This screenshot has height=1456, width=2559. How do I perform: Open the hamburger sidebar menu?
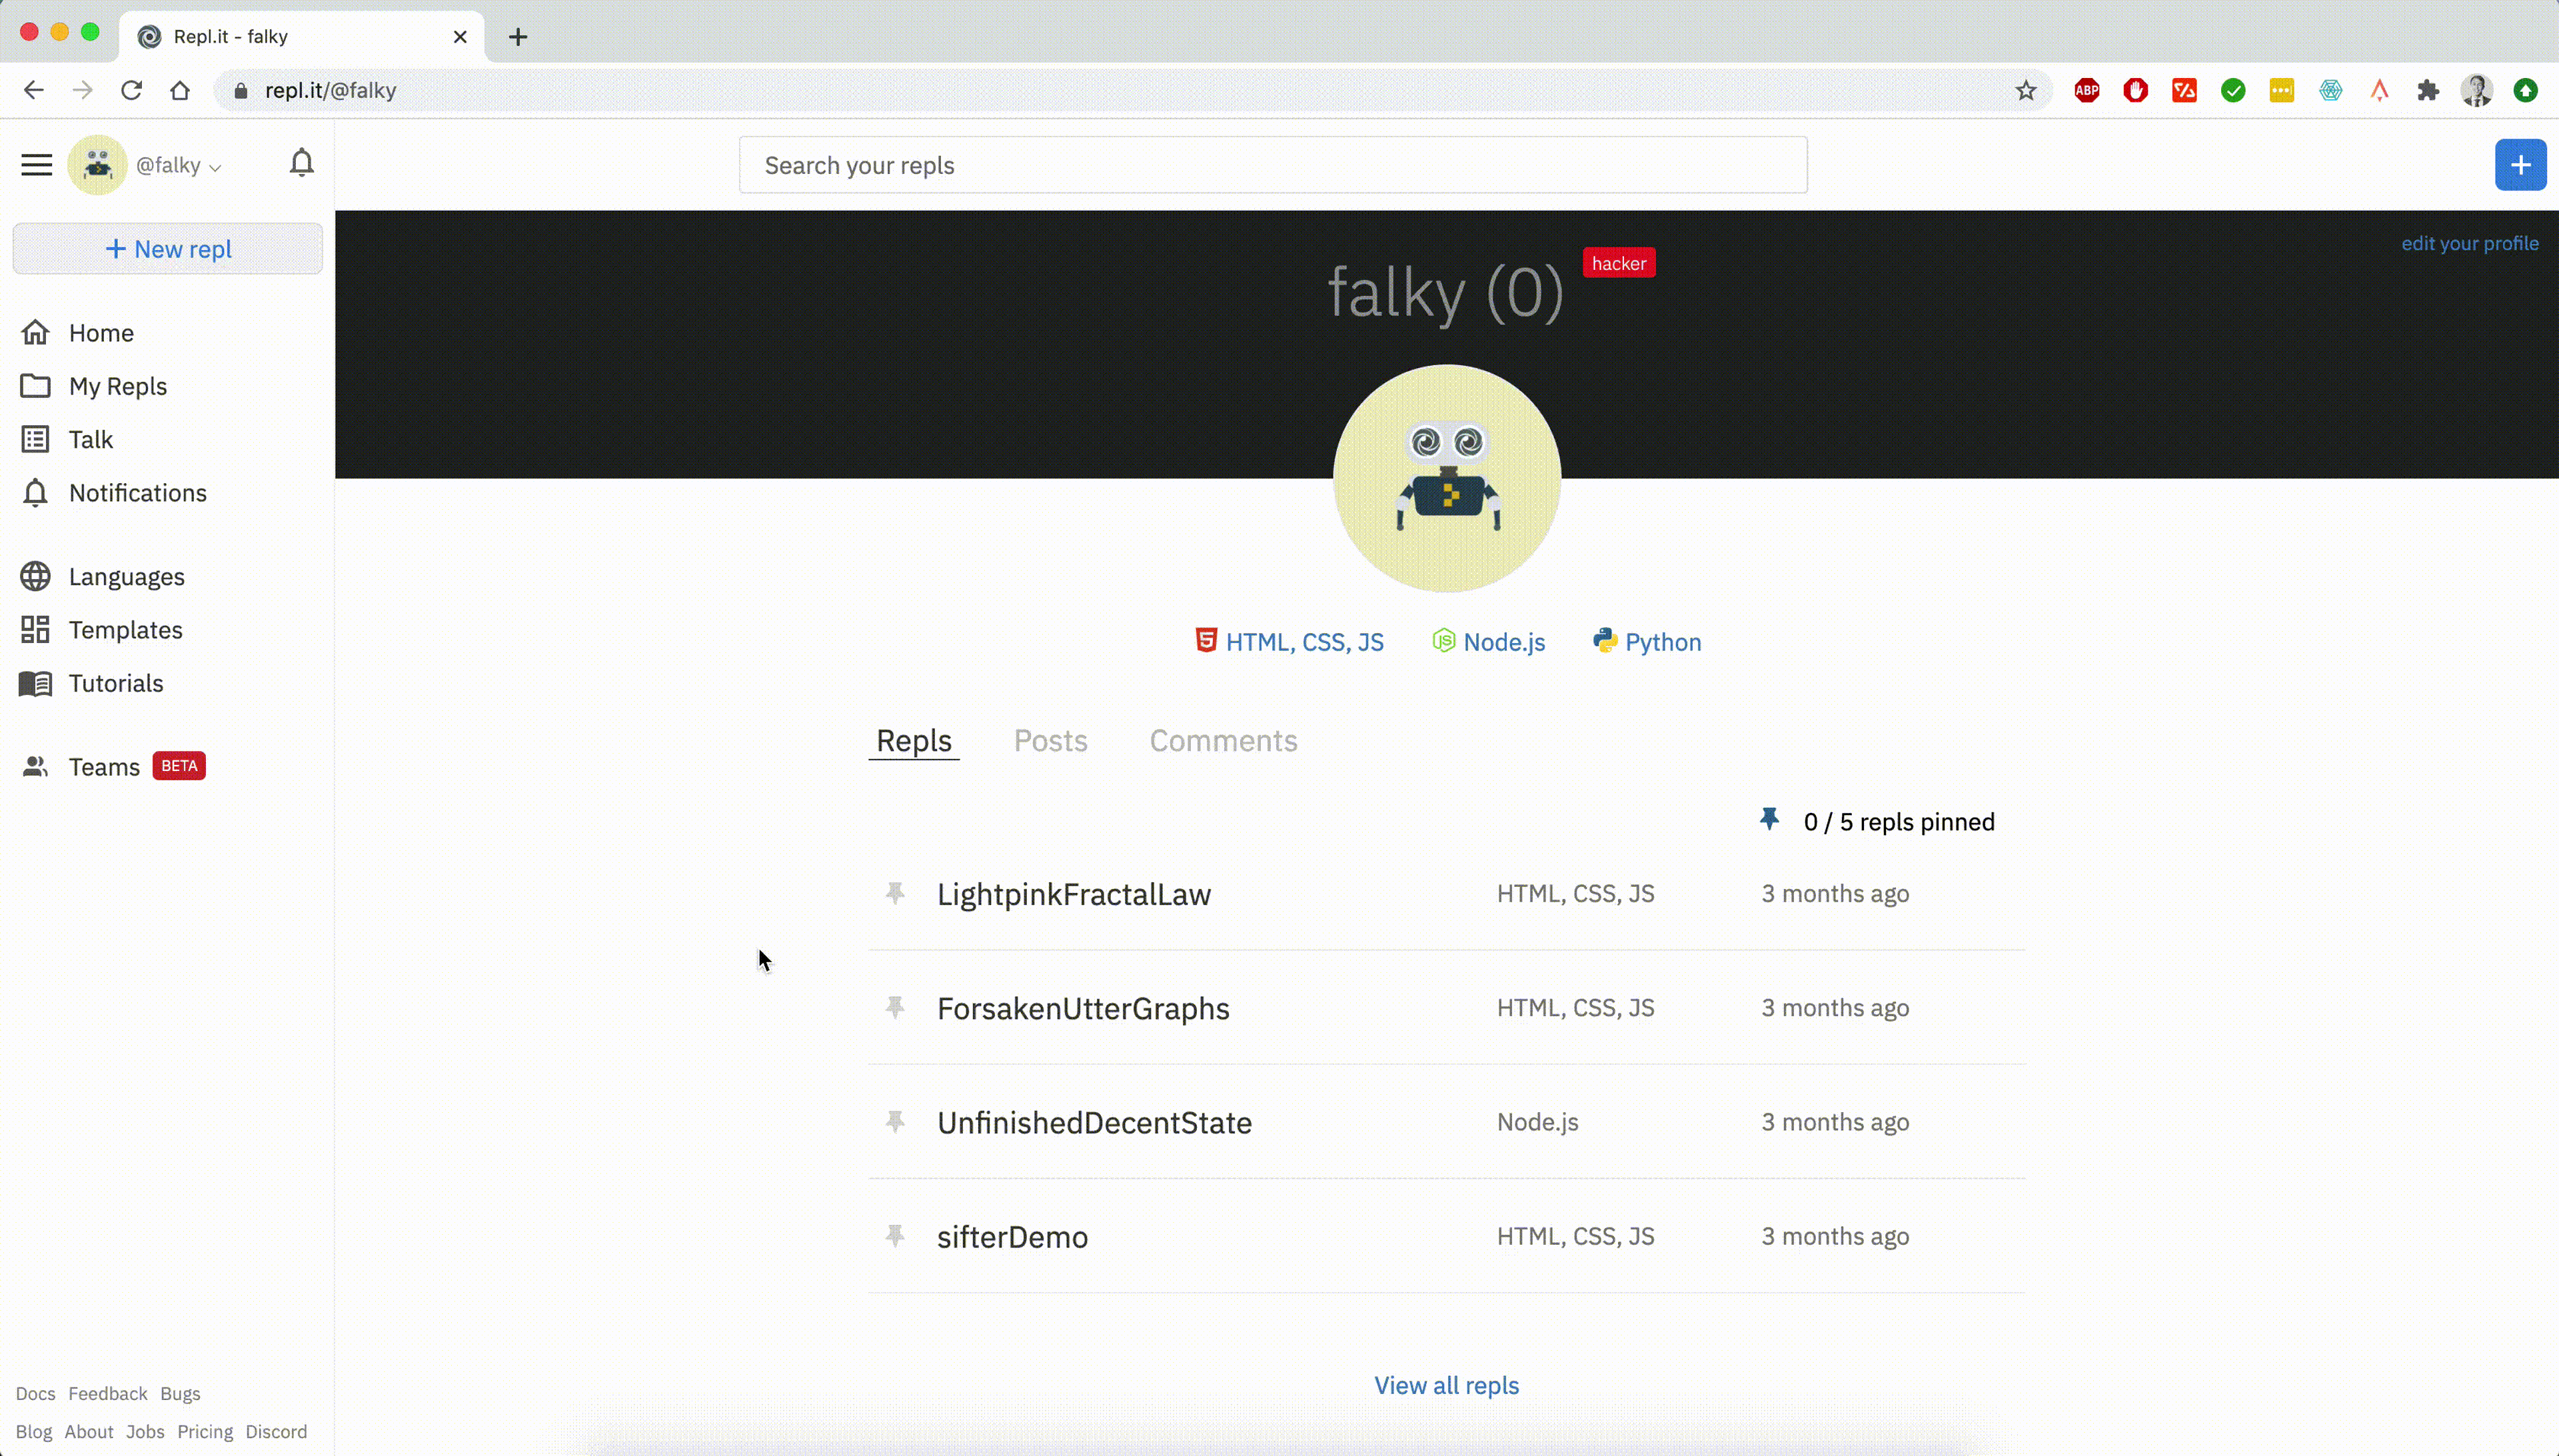[37, 165]
